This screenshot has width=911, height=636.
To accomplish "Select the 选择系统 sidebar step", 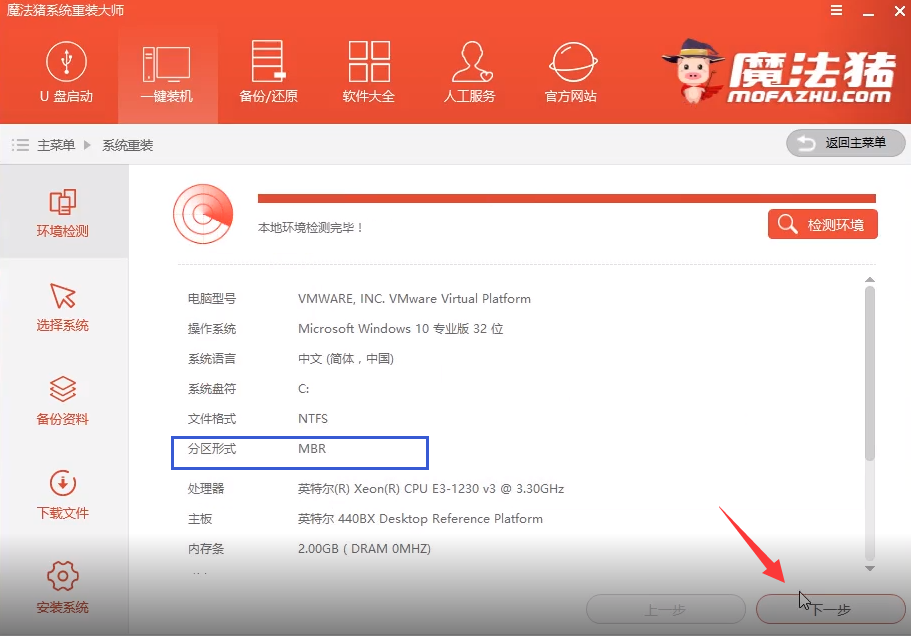I will pos(63,306).
